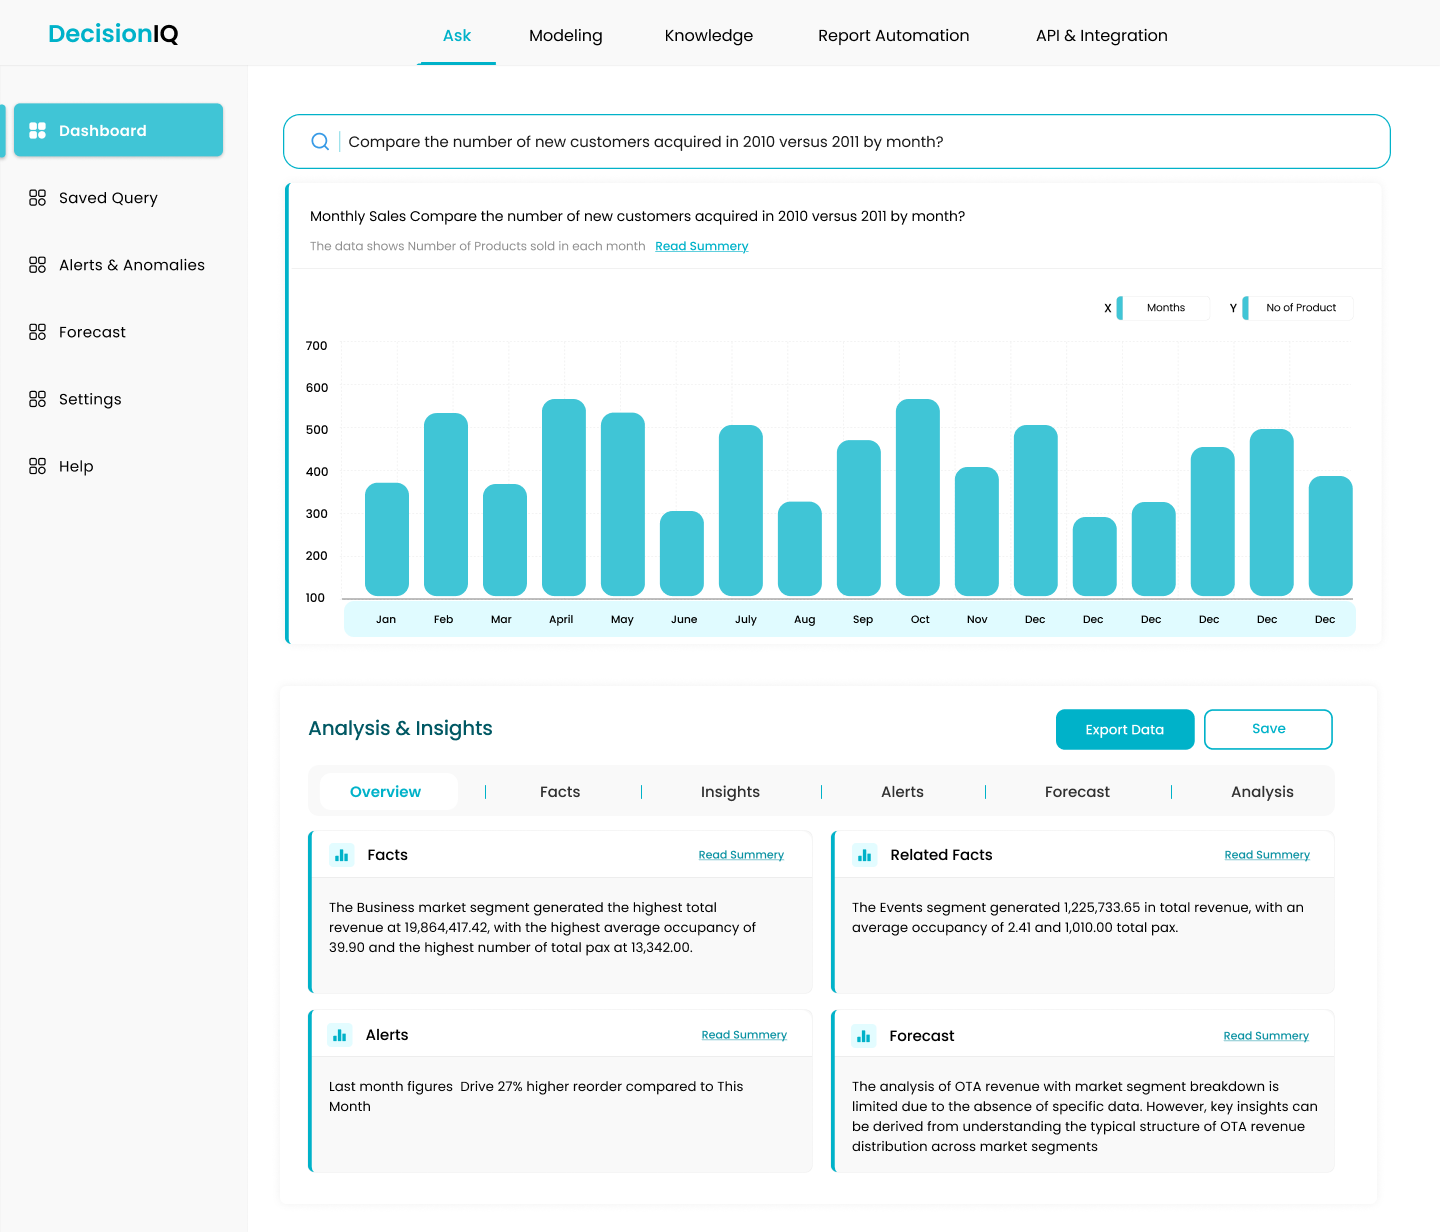The image size is (1440, 1232).
Task: Click the Save button
Action: pos(1267,729)
